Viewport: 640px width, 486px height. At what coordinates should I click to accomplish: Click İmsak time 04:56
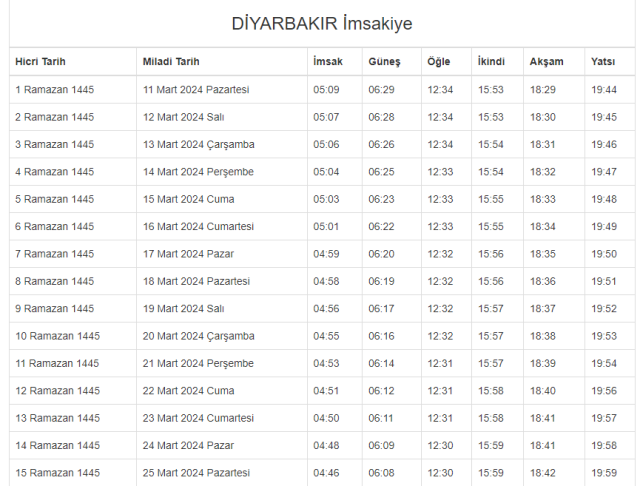pos(326,308)
